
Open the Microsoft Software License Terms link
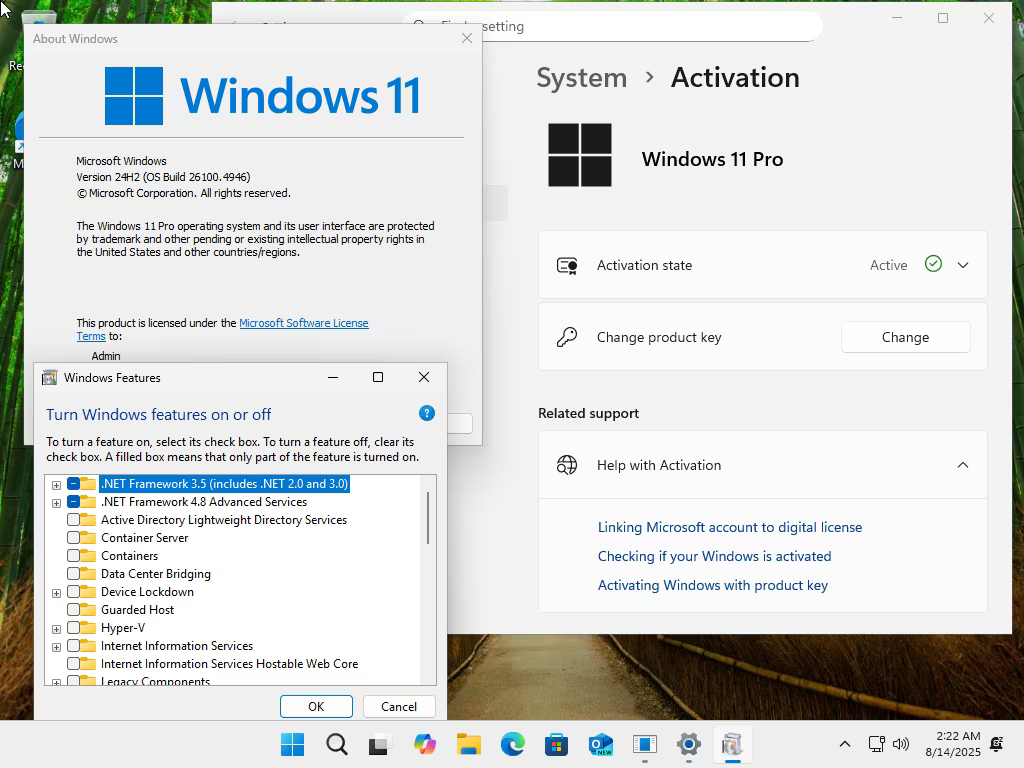click(x=223, y=329)
